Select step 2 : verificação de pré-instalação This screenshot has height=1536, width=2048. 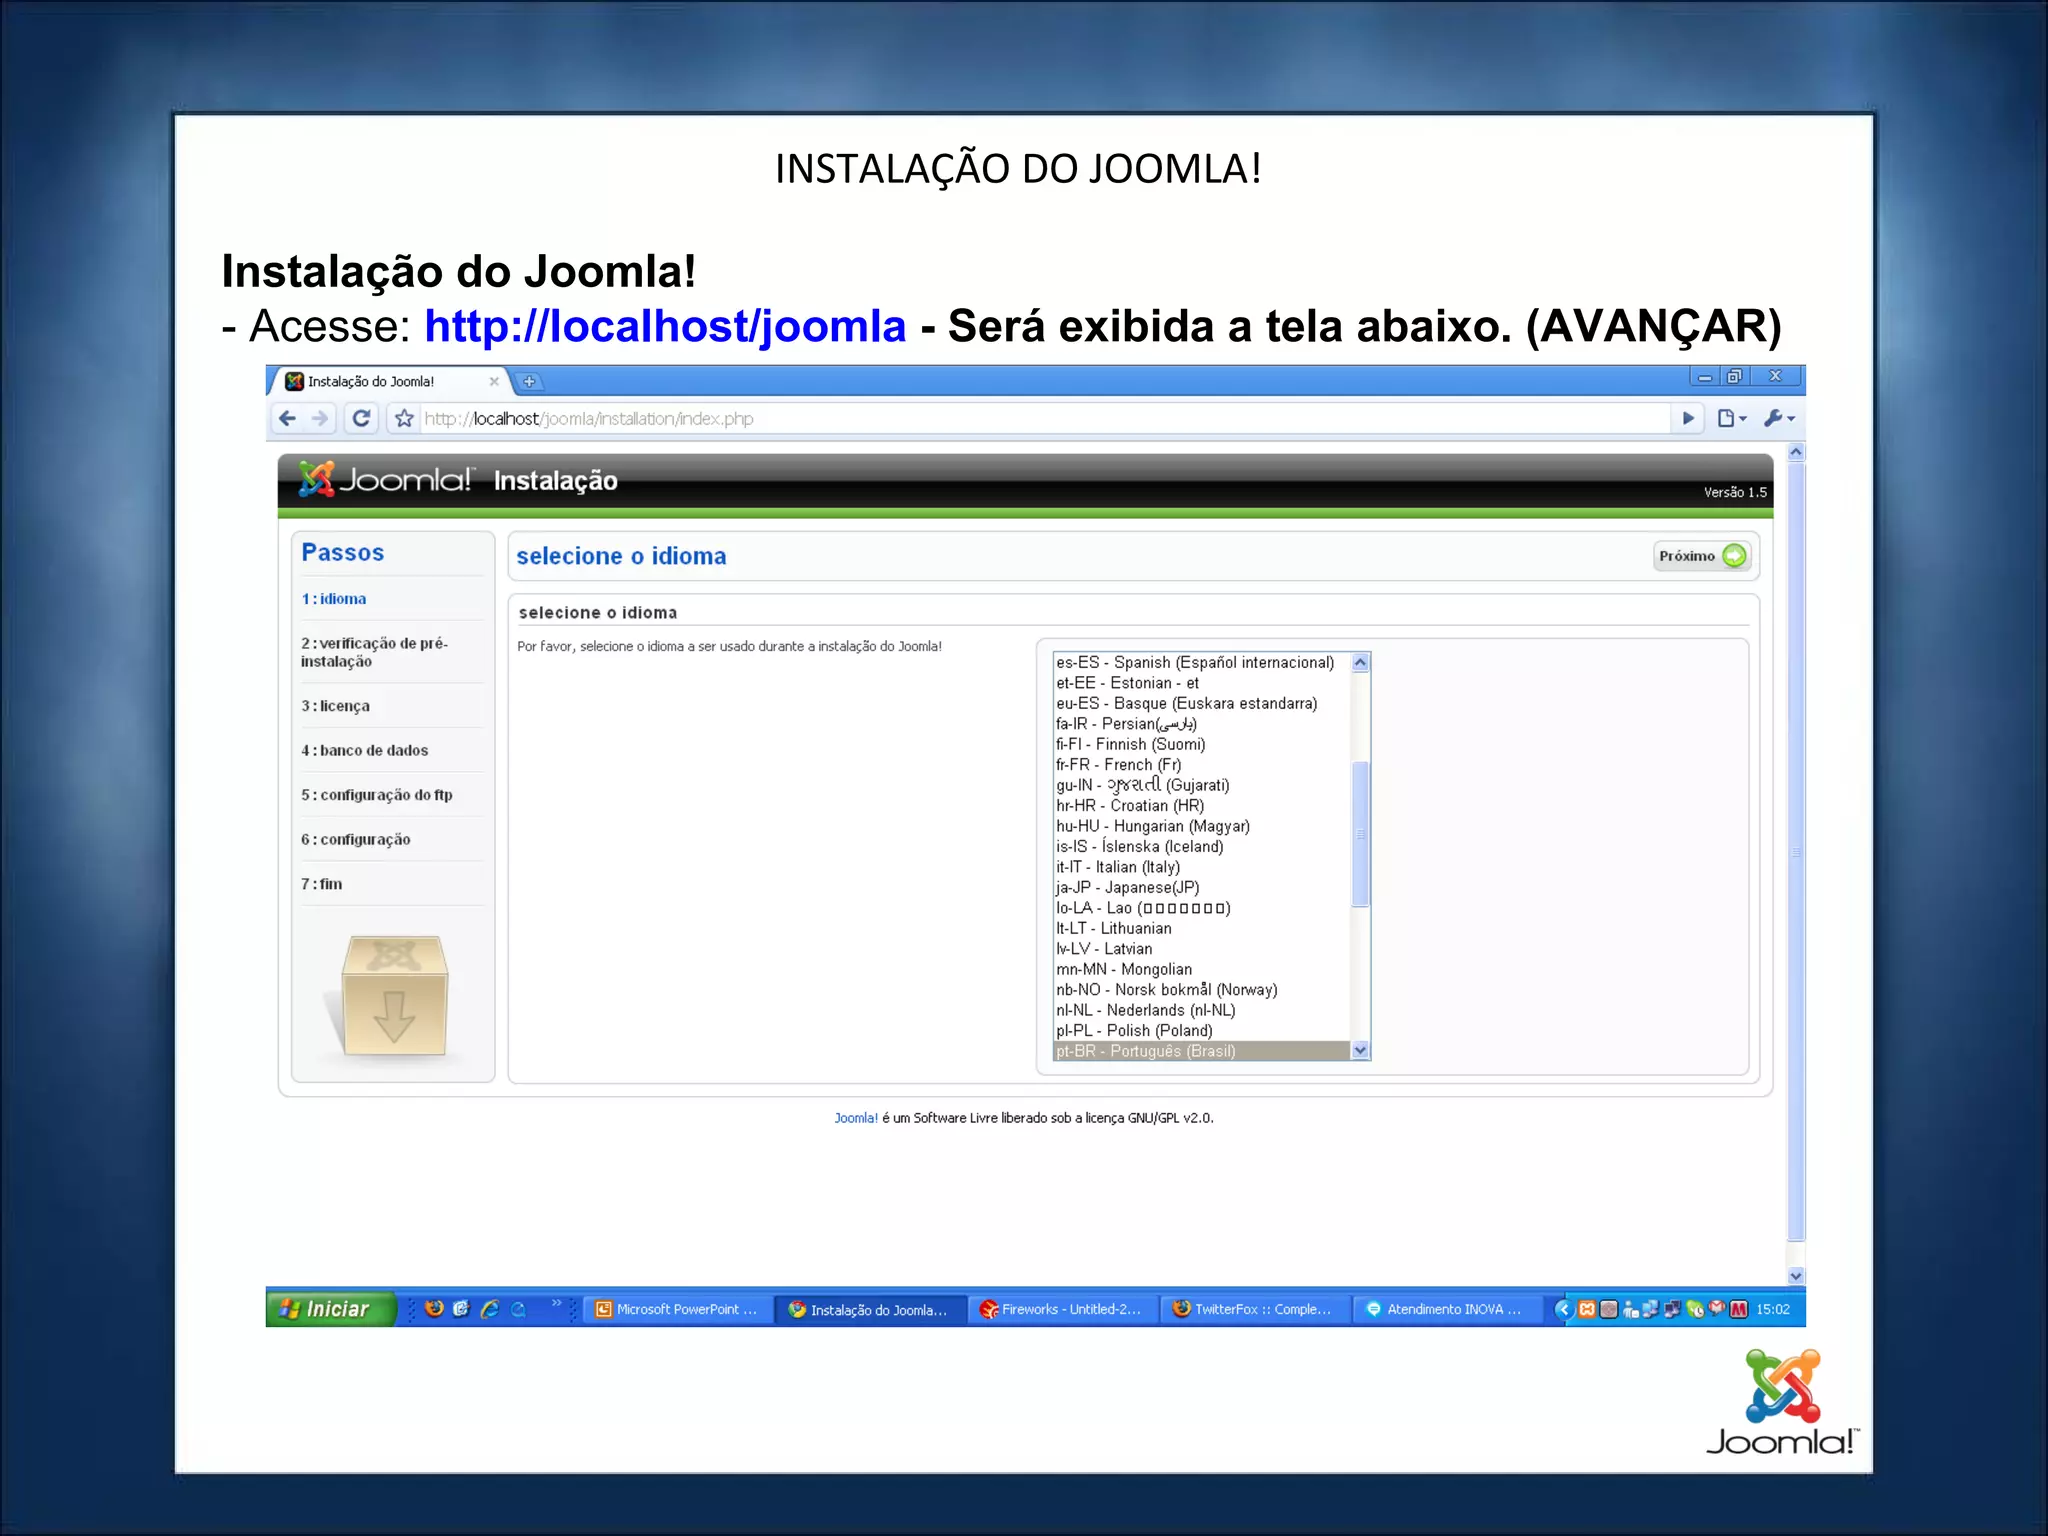[375, 652]
